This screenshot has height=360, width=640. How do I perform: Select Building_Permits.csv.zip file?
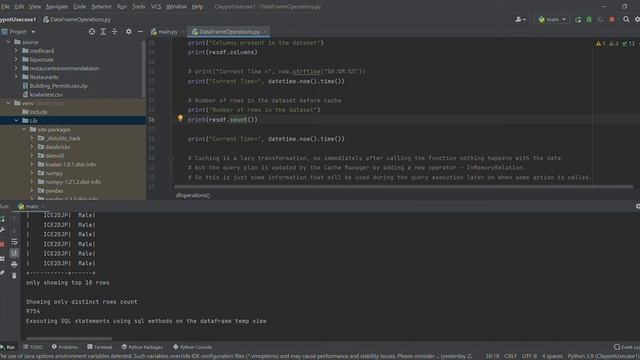click(58, 86)
